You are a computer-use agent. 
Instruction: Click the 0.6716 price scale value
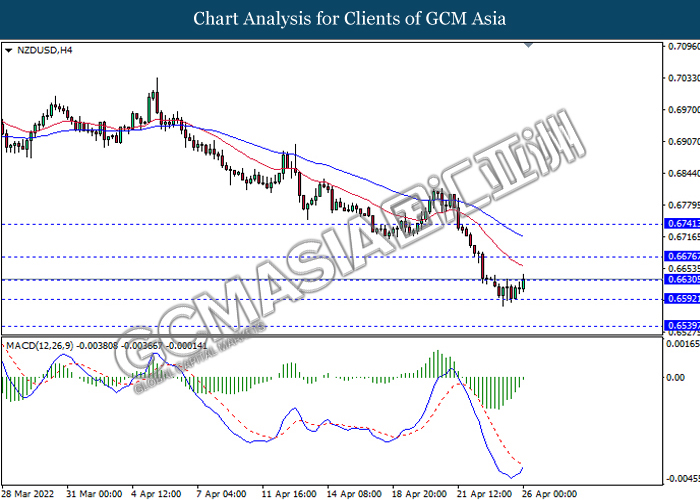(683, 237)
